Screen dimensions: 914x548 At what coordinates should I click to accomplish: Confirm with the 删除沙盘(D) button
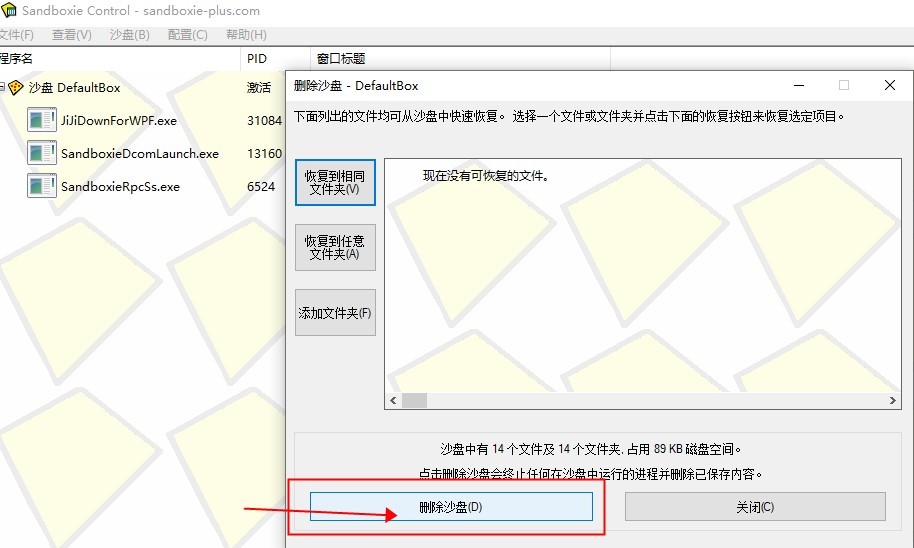coord(451,507)
